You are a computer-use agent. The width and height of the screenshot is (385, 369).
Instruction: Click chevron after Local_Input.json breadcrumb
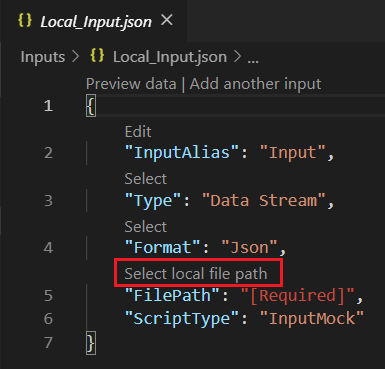(237, 57)
